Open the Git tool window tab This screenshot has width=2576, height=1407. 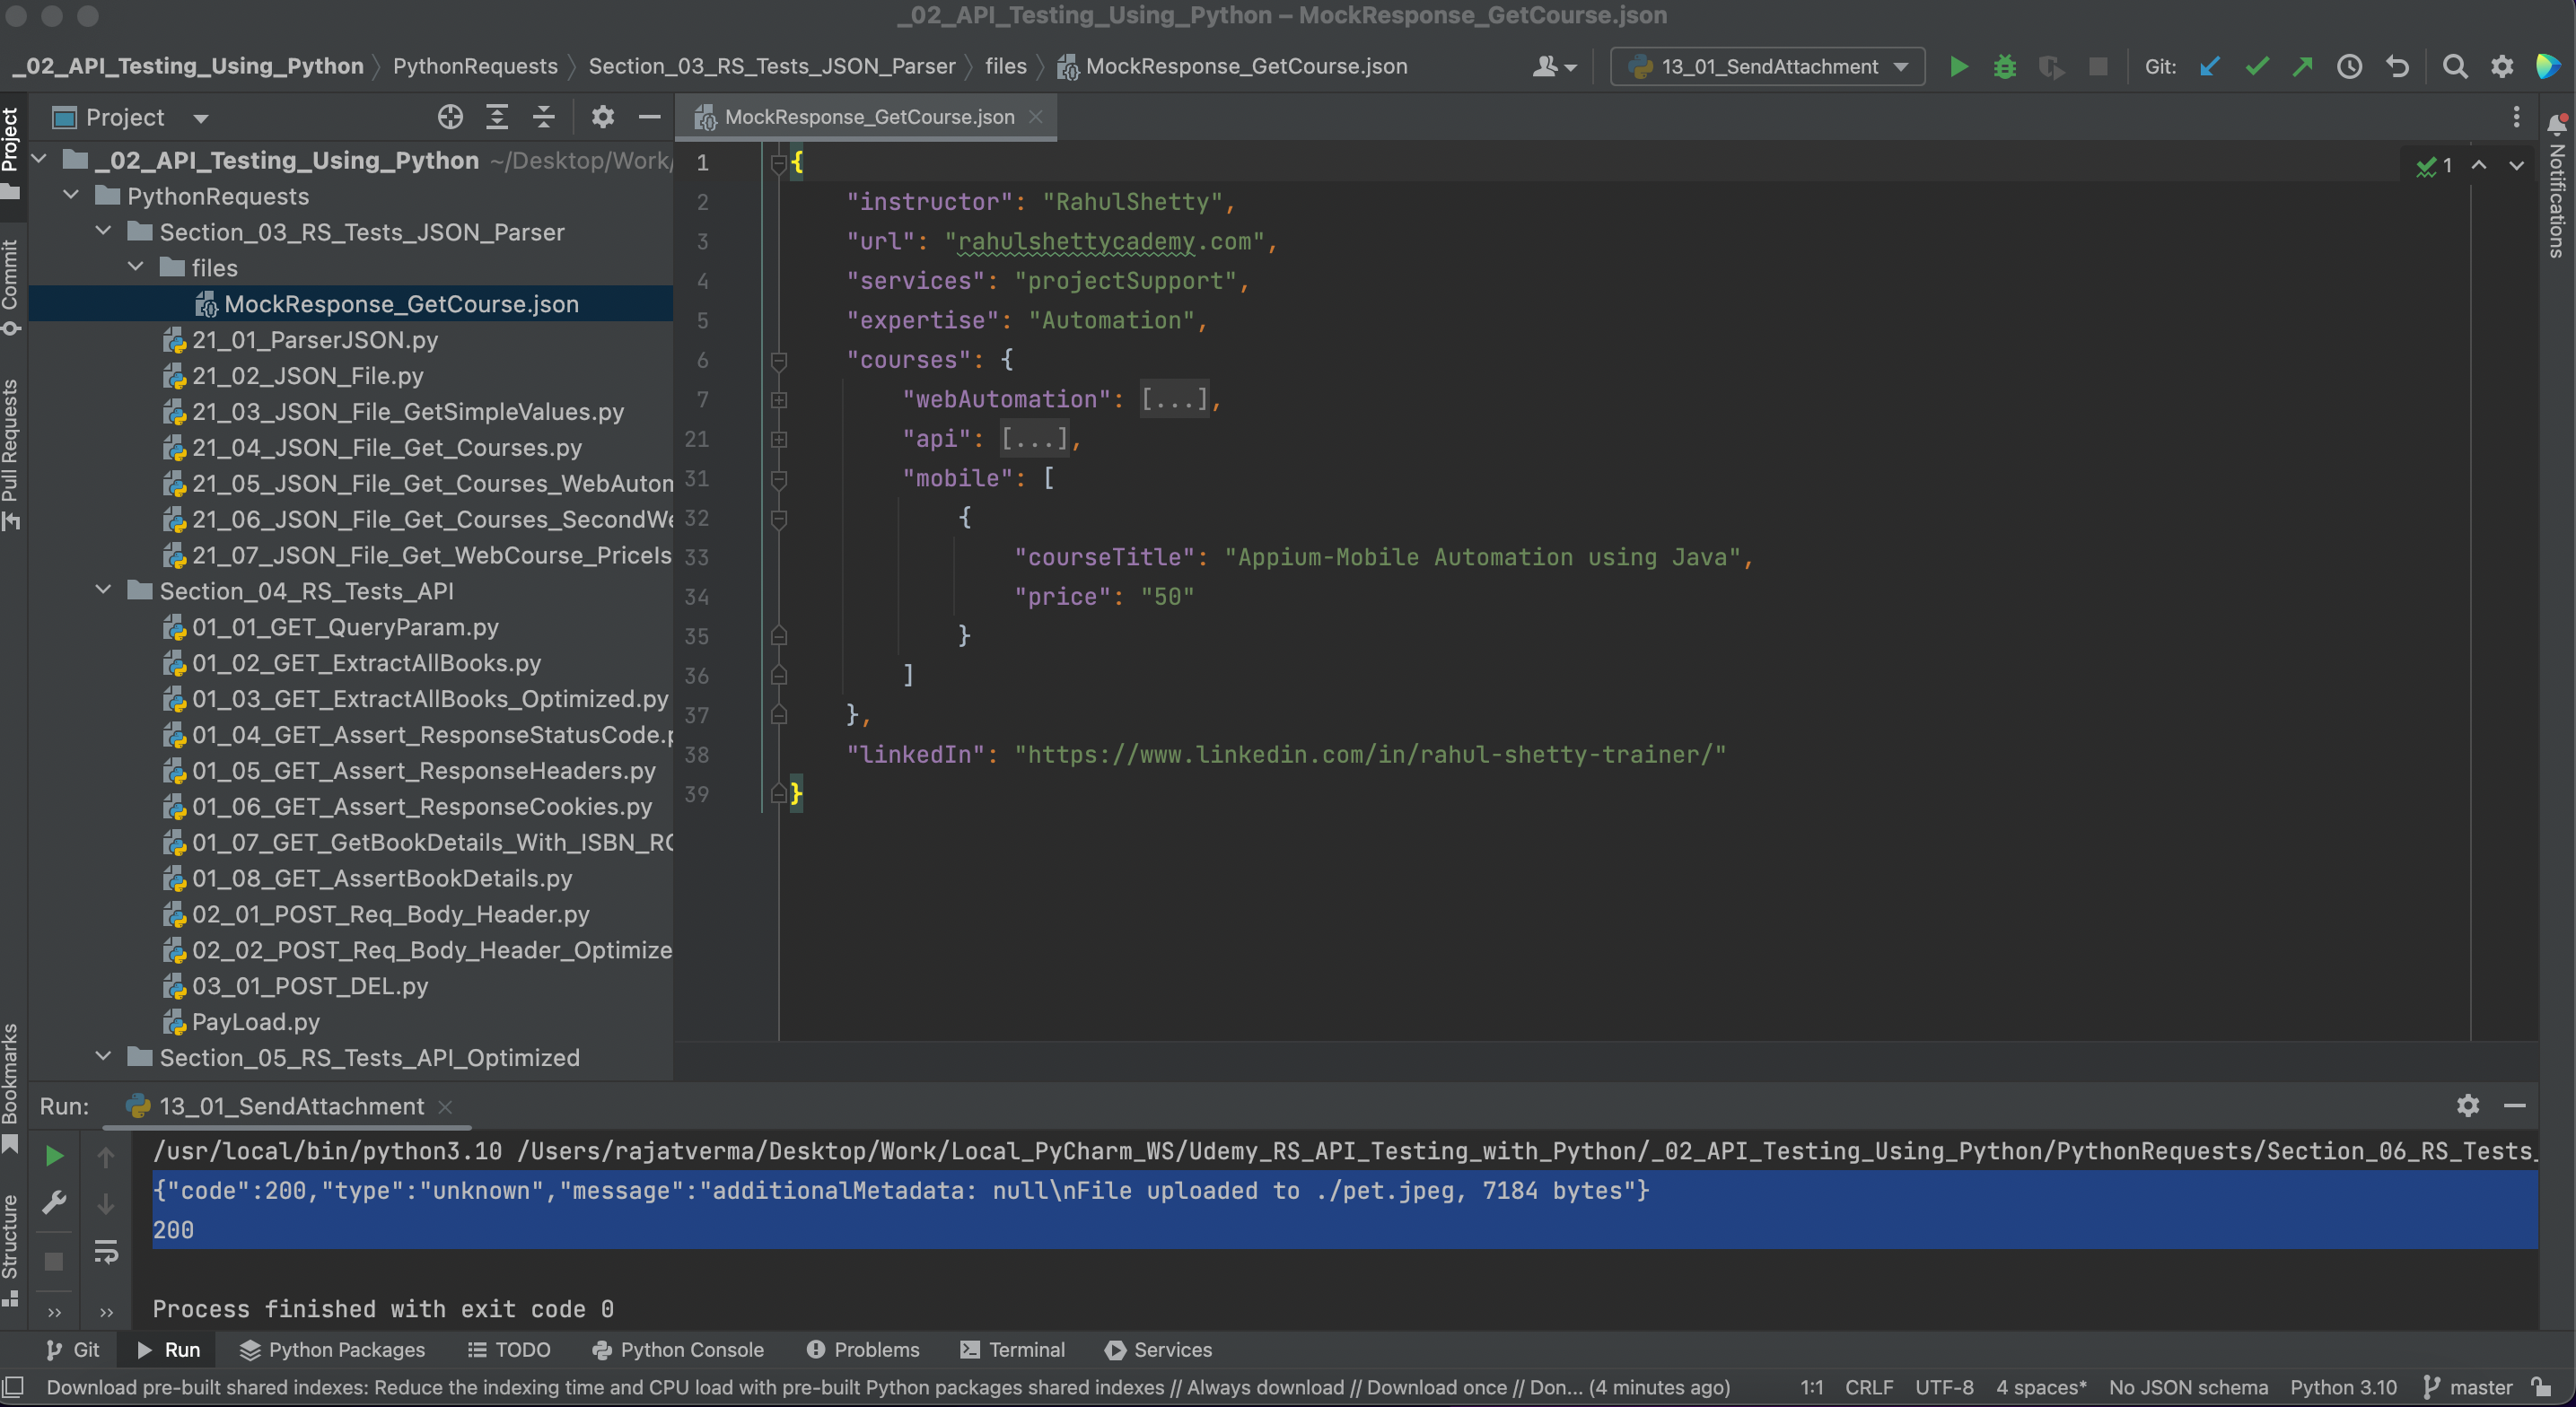pos(73,1350)
